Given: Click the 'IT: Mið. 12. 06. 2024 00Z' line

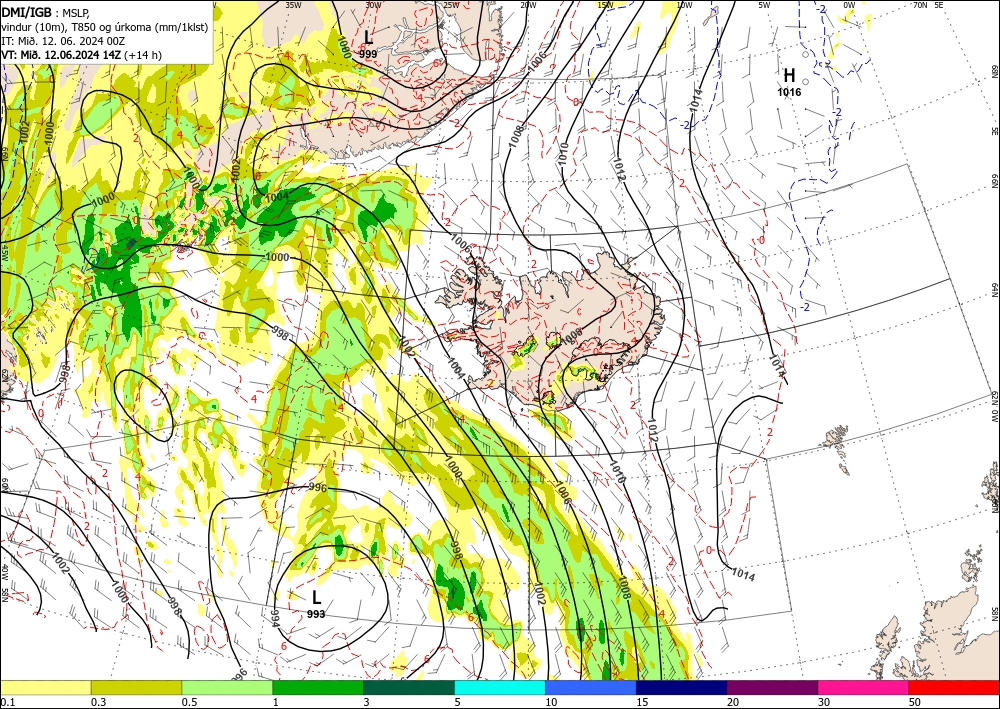Looking at the screenshot, I should [x=63, y=41].
